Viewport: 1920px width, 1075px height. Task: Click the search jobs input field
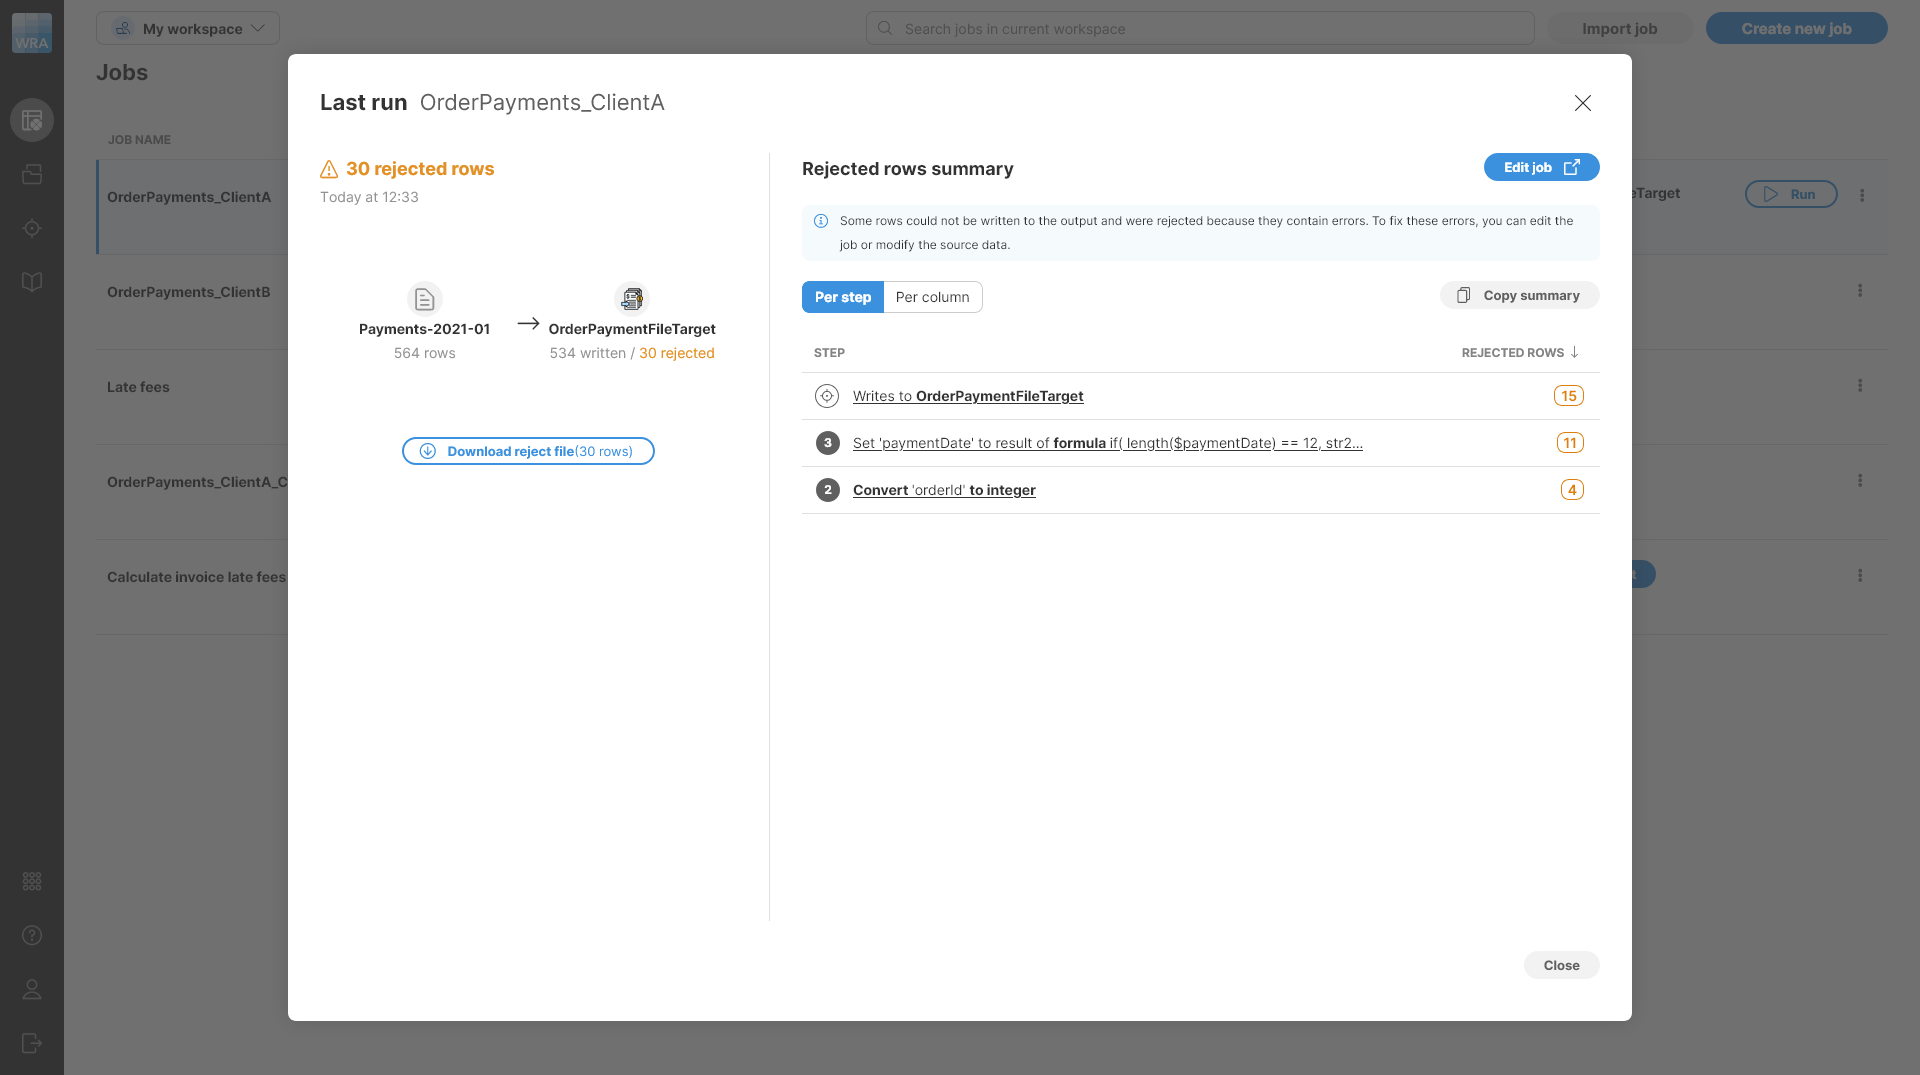click(x=1199, y=28)
